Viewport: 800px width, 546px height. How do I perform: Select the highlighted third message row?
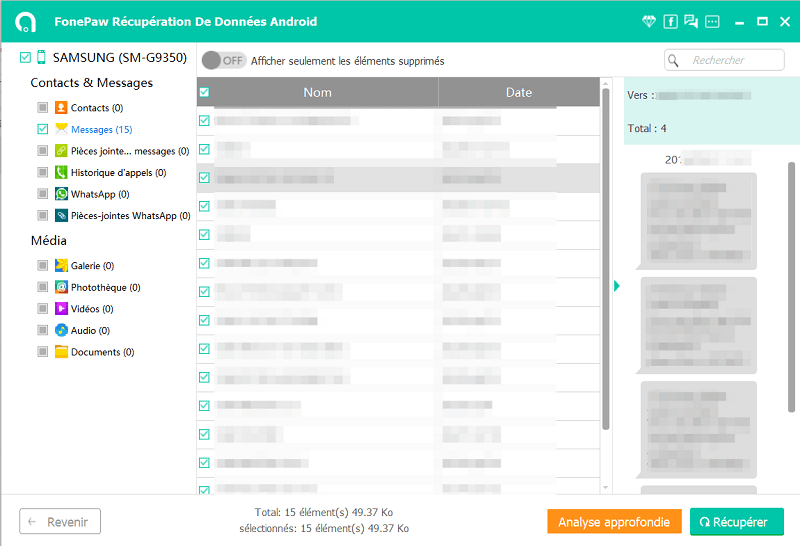click(398, 178)
